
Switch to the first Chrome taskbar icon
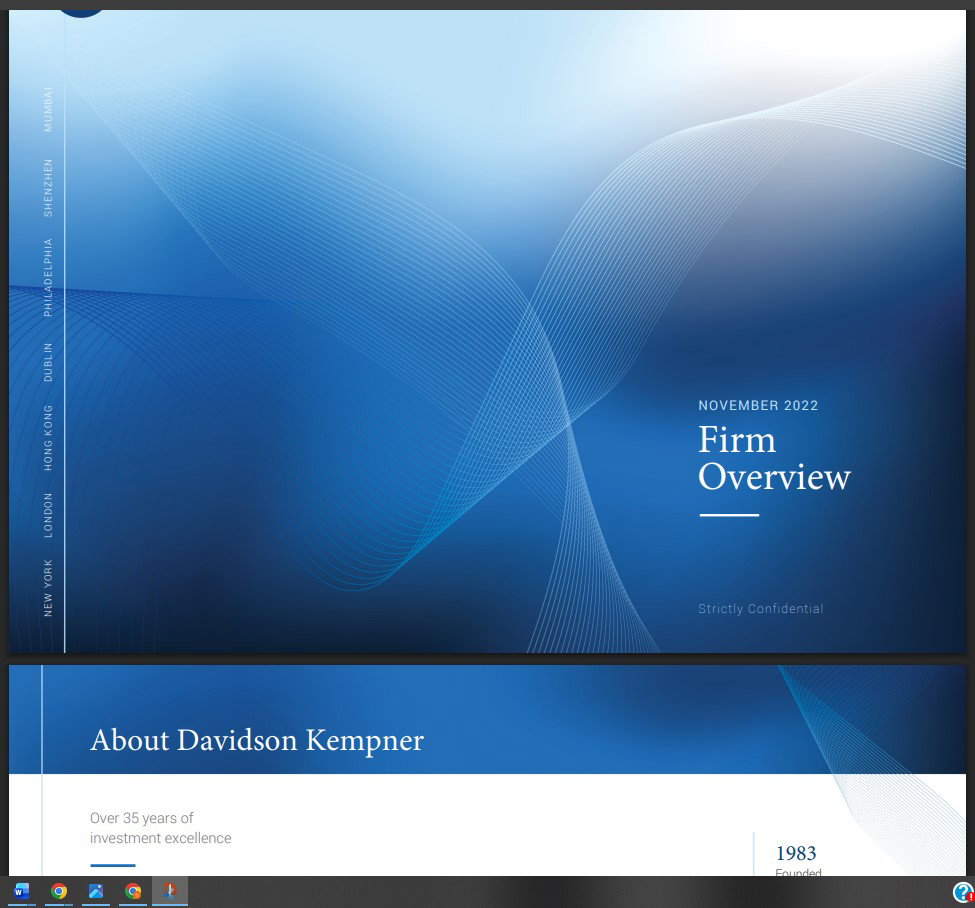pyautogui.click(x=59, y=891)
